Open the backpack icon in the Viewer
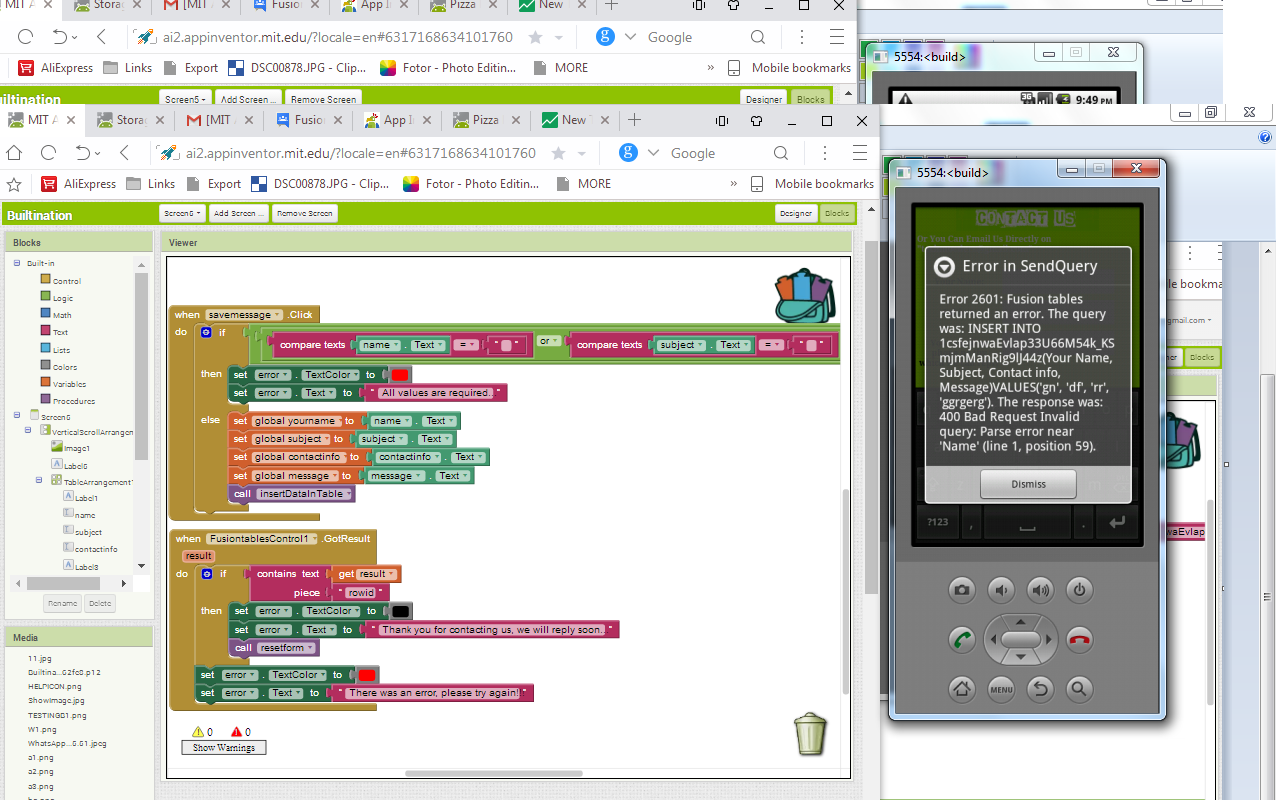This screenshot has height=800, width=1280. [805, 296]
